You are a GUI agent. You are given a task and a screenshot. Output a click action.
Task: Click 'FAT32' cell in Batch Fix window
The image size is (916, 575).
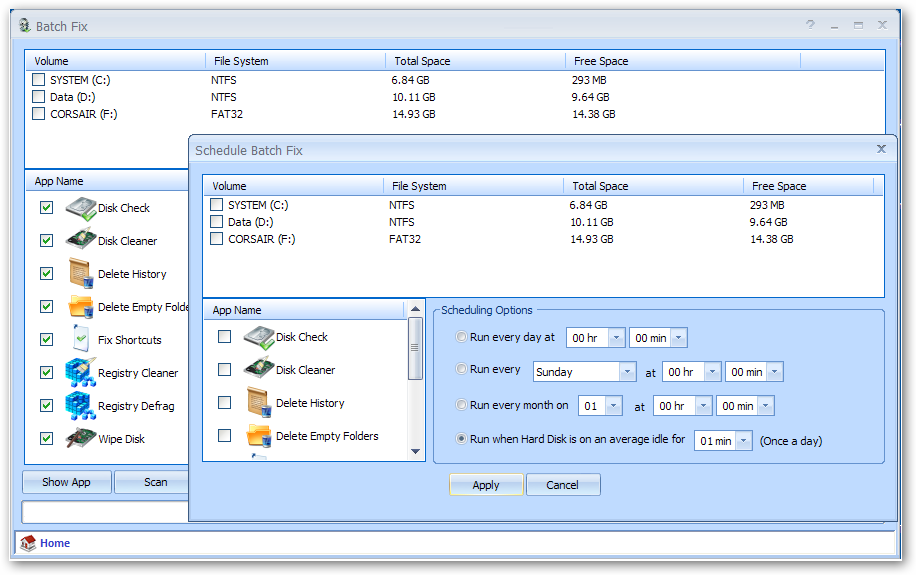point(227,114)
